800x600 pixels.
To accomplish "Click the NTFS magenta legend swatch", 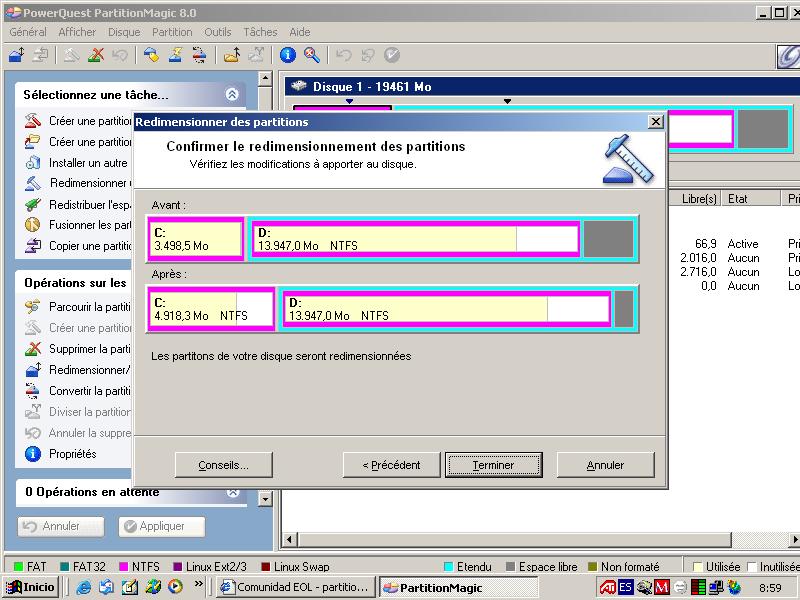I will (123, 566).
